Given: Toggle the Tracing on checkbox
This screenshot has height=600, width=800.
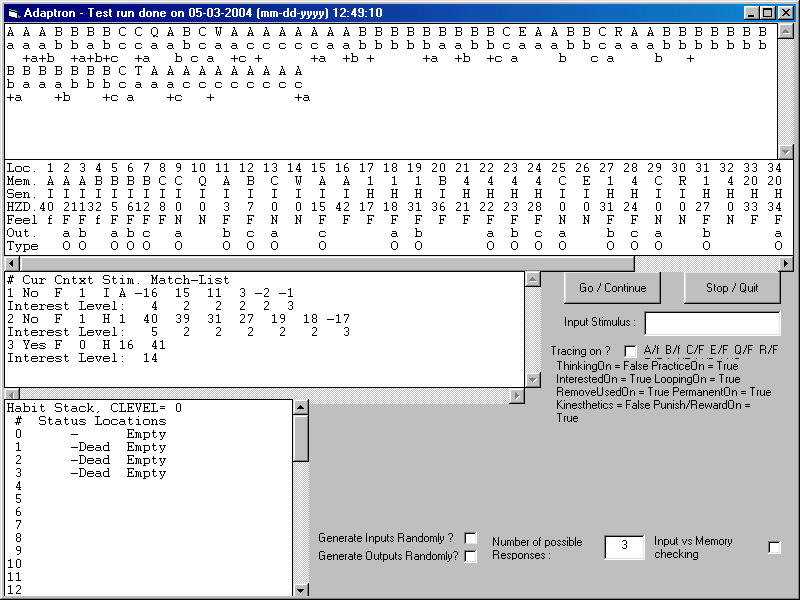Looking at the screenshot, I should [x=631, y=351].
